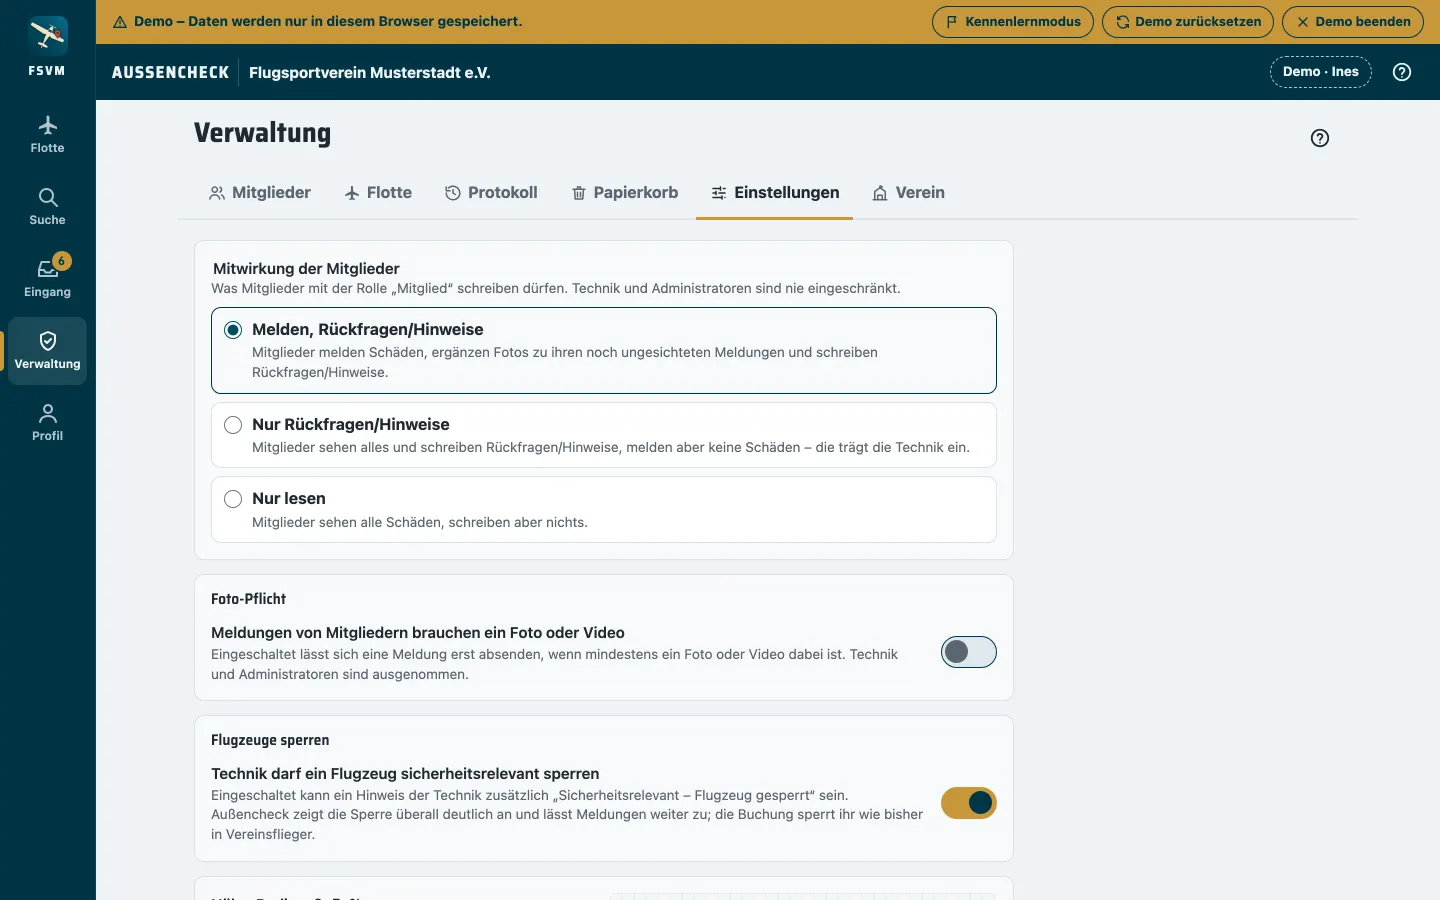This screenshot has width=1440, height=900.
Task: Switch to the Flotte tab
Action: click(378, 193)
